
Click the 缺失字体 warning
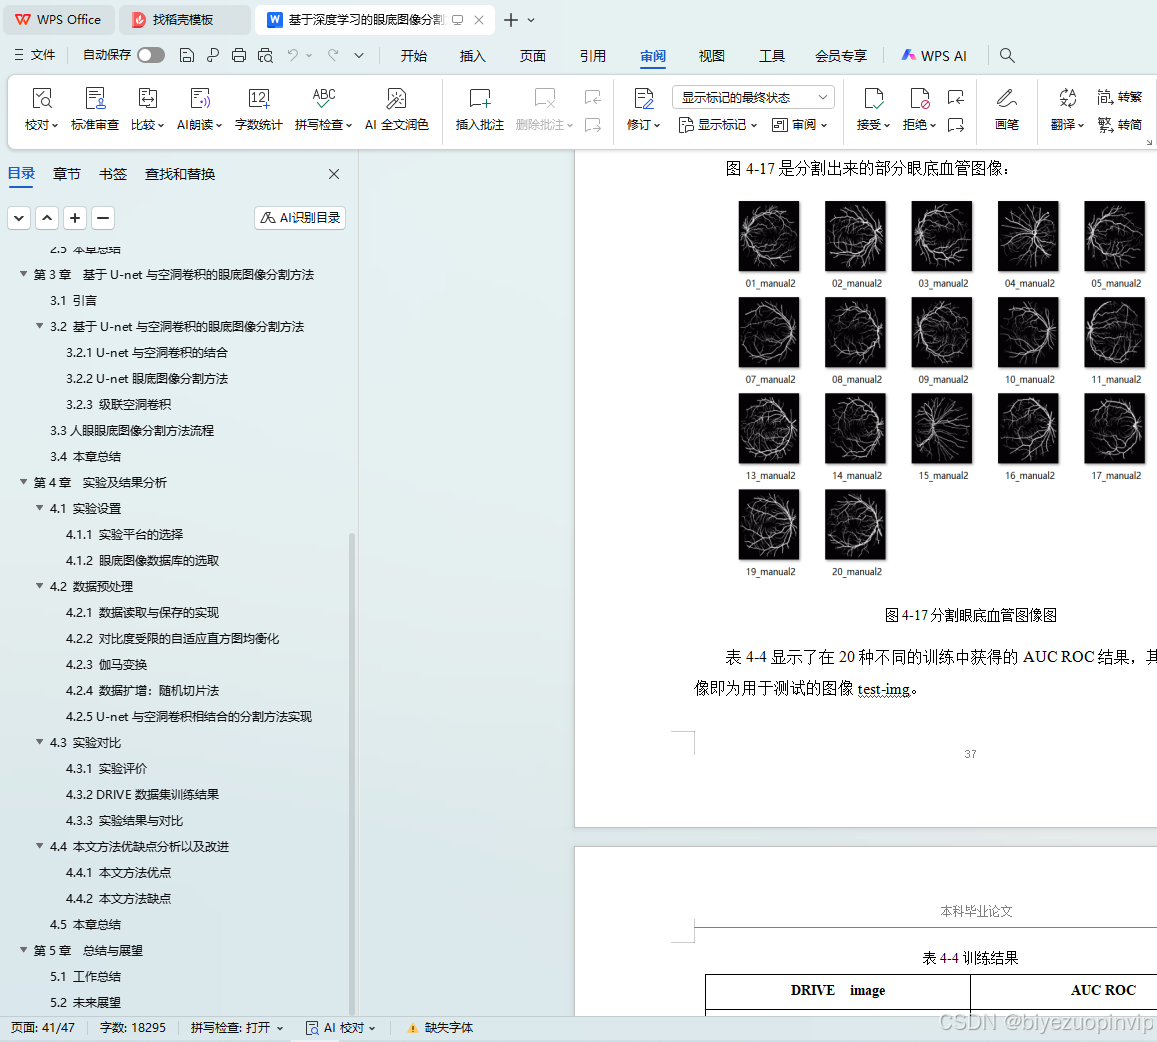point(441,1028)
